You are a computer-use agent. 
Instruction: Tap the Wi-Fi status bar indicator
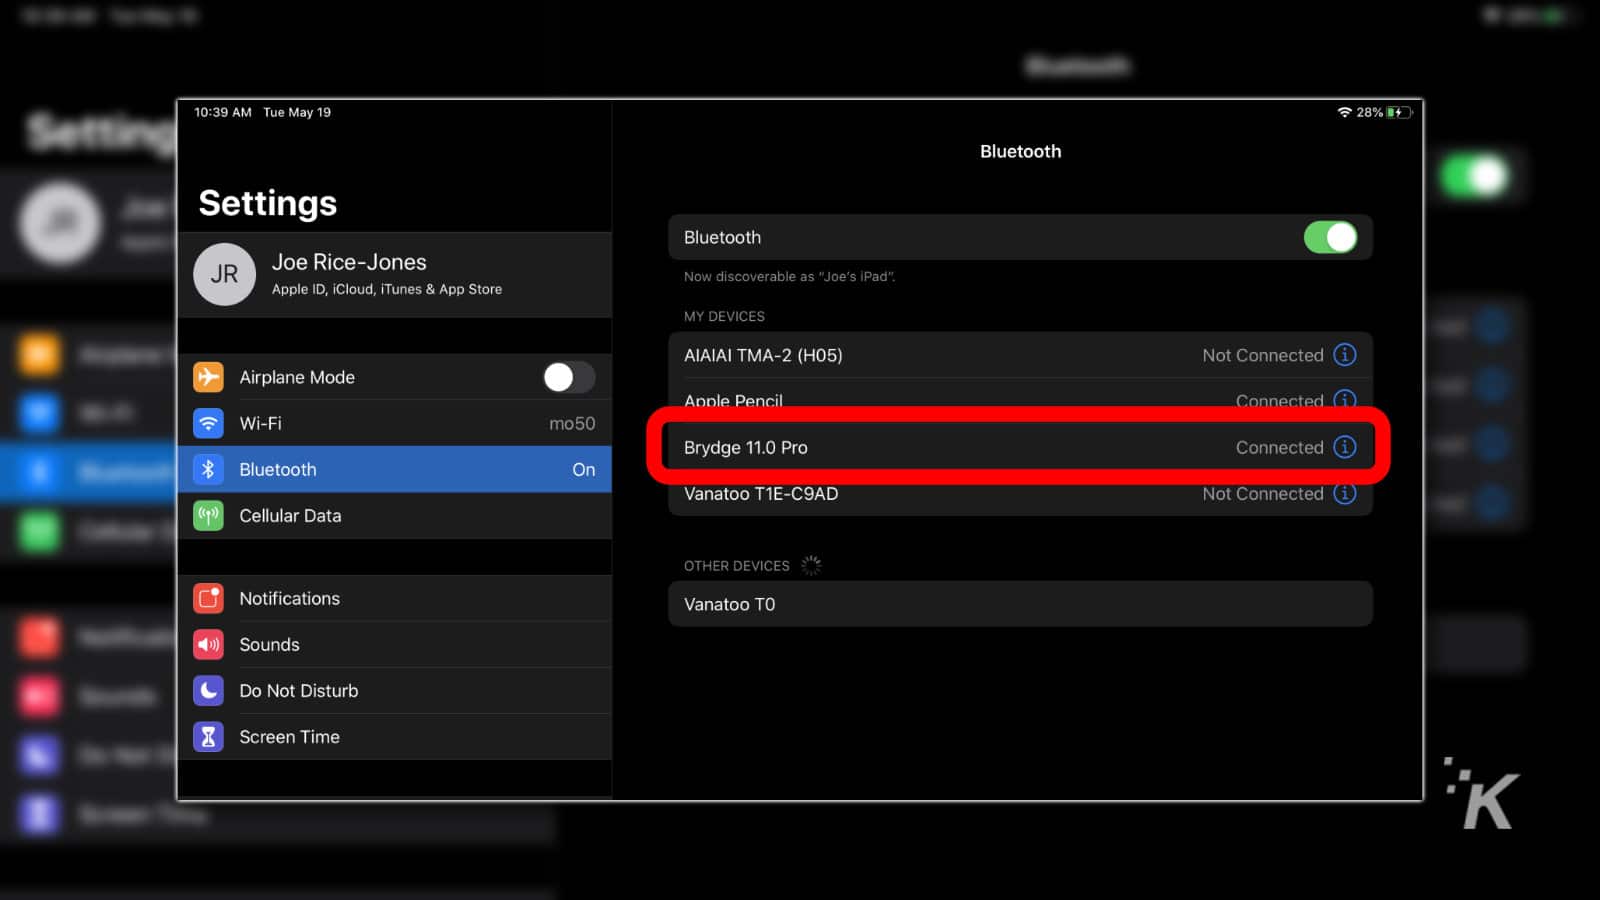pos(1345,112)
